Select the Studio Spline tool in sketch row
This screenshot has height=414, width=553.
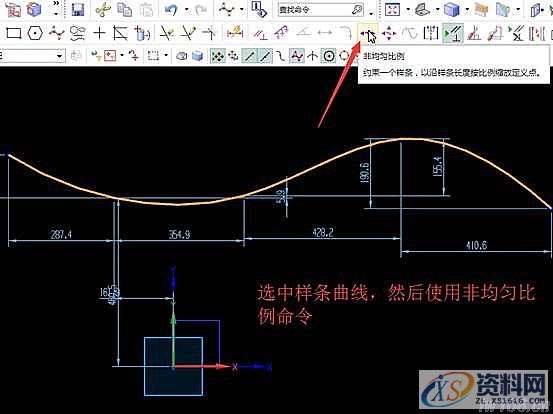[56, 33]
